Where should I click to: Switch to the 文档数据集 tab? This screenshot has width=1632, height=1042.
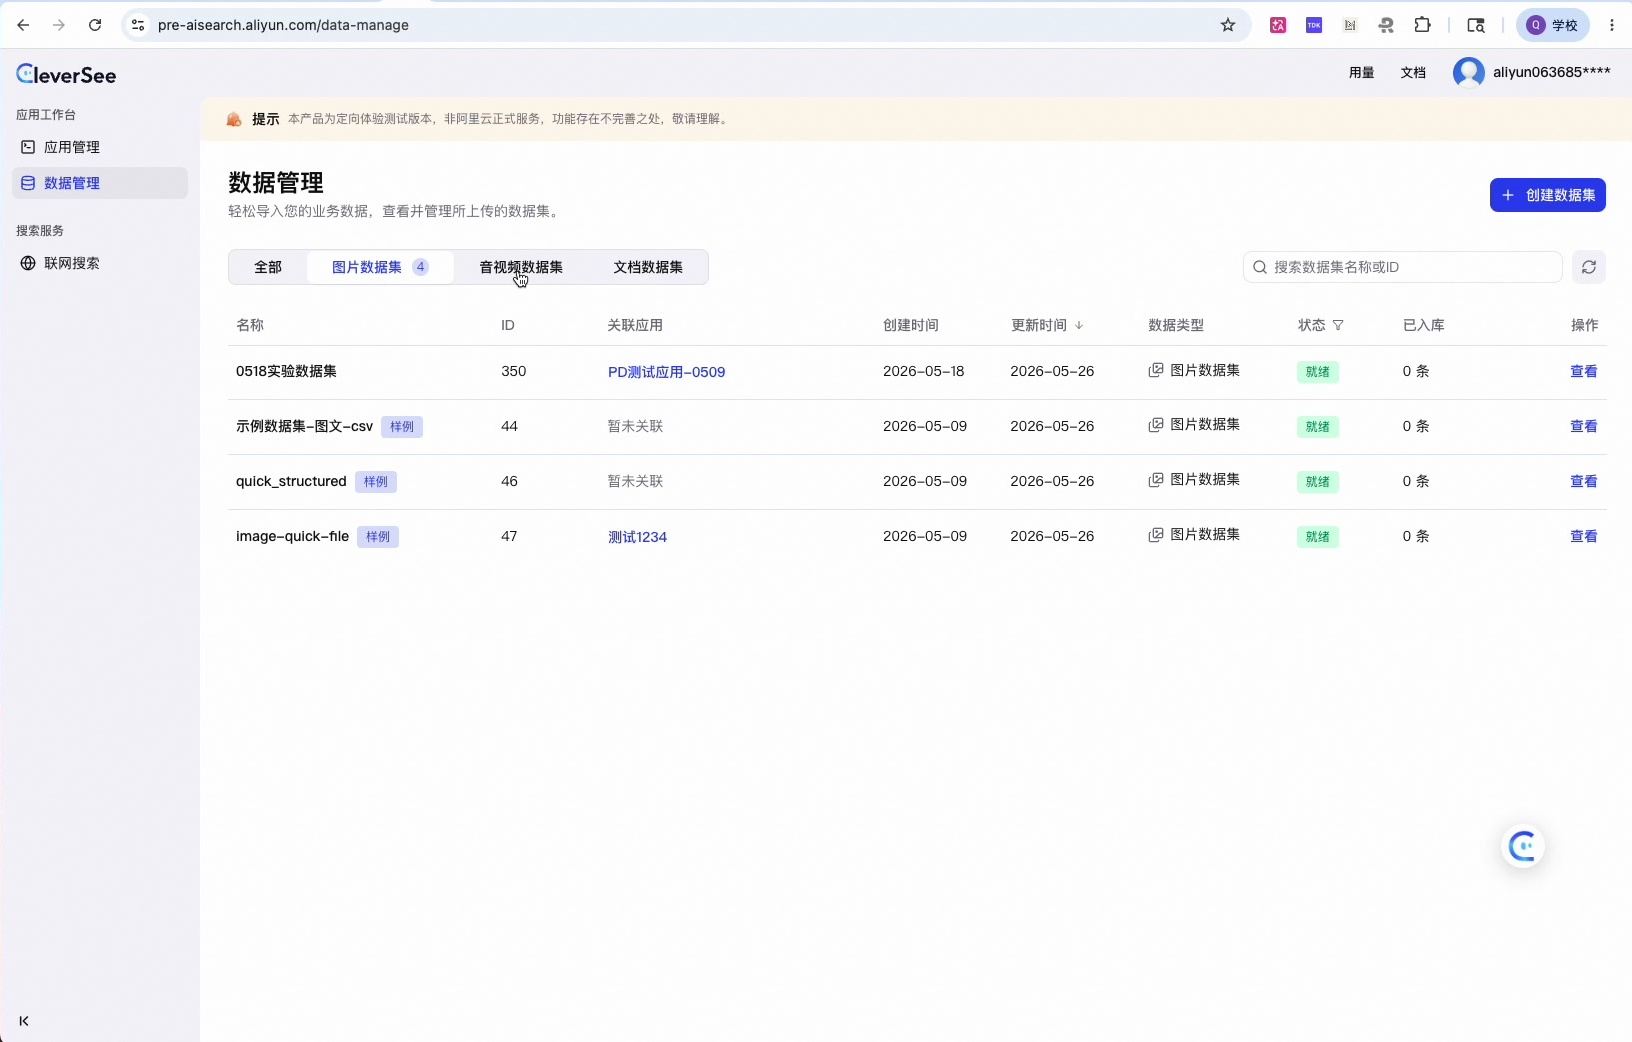pos(648,267)
